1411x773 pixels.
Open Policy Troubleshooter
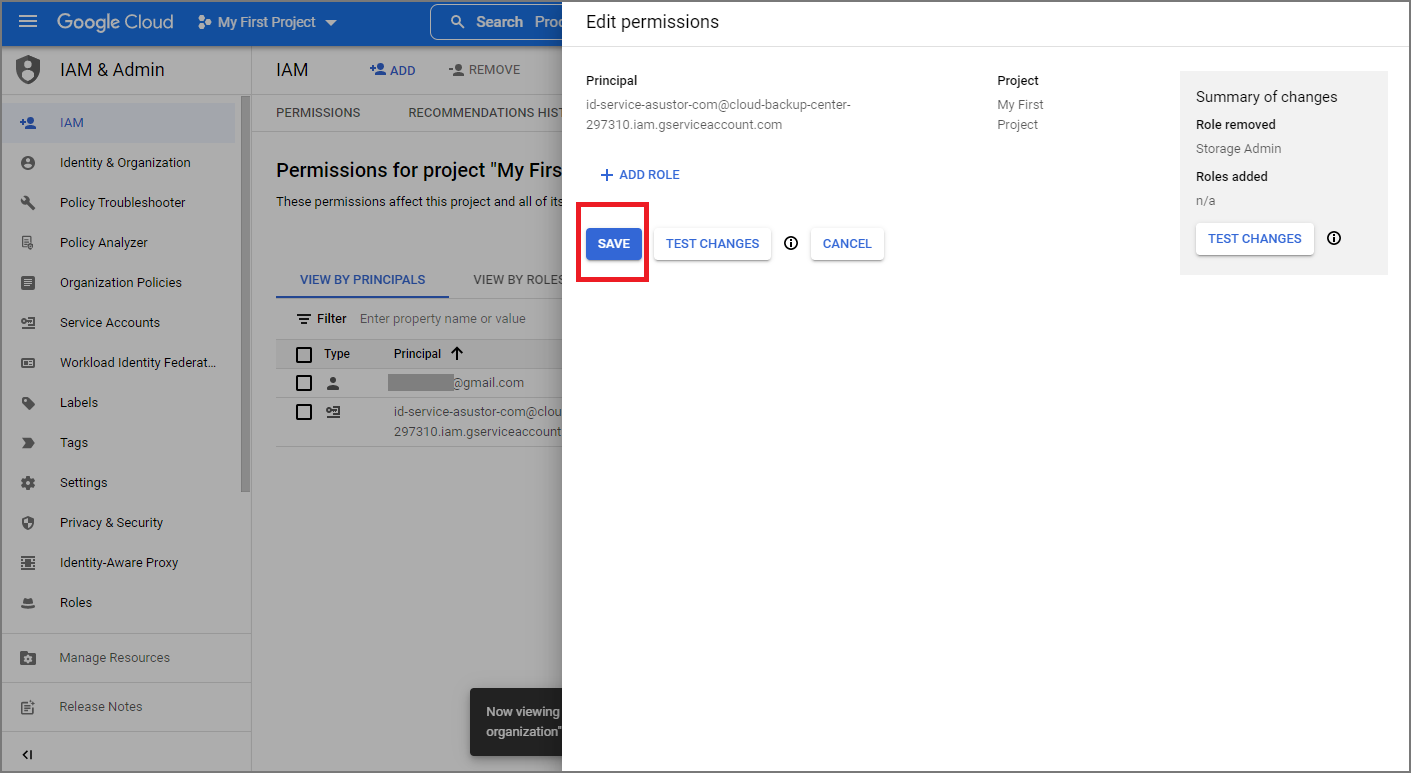(123, 203)
